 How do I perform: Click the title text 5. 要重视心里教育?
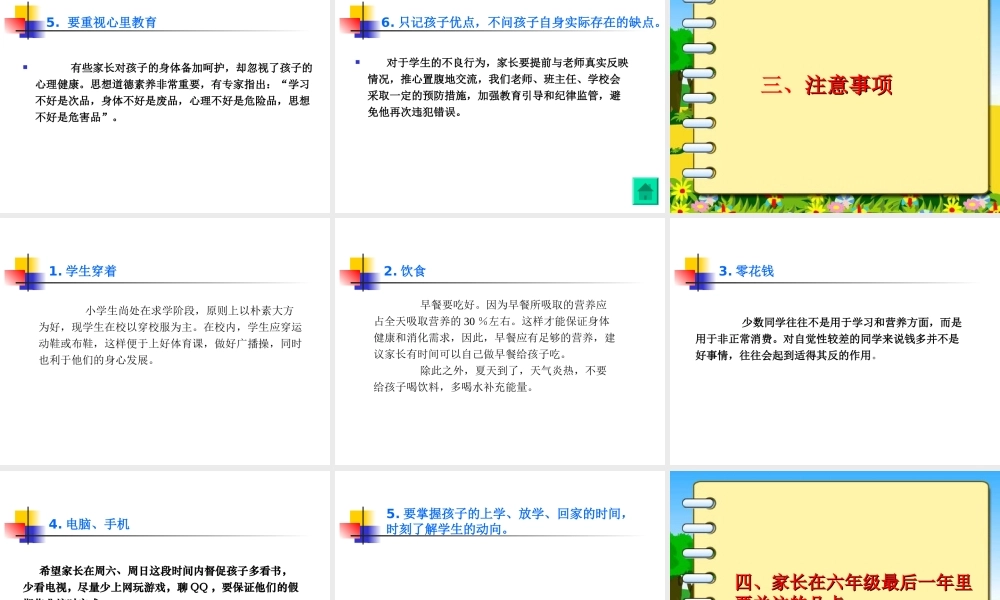(101, 22)
